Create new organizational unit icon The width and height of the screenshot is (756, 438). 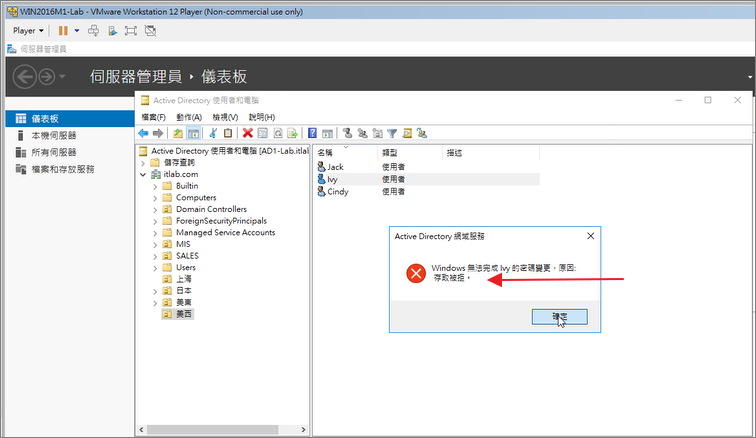[x=378, y=133]
